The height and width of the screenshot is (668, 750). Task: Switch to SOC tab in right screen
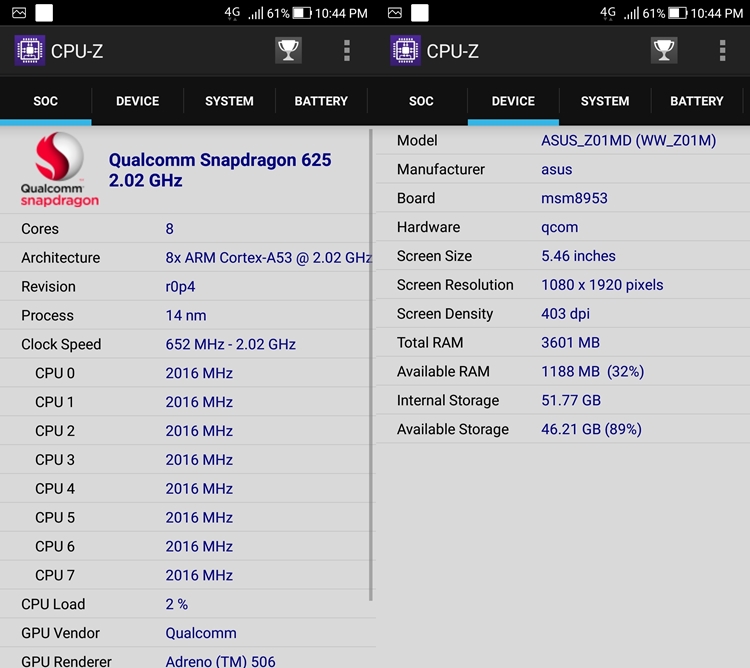point(421,101)
